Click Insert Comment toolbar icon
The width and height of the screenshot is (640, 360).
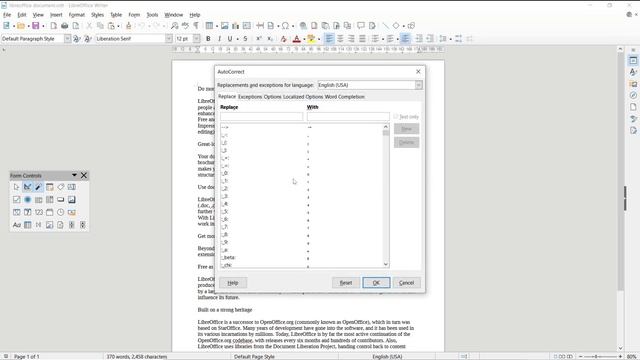[x=361, y=26]
